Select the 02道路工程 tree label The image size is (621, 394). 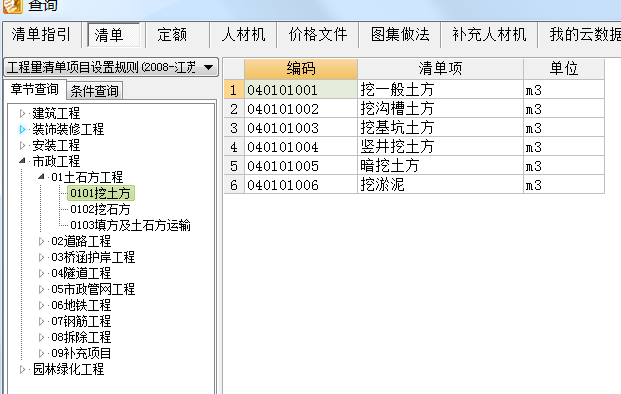[81, 241]
